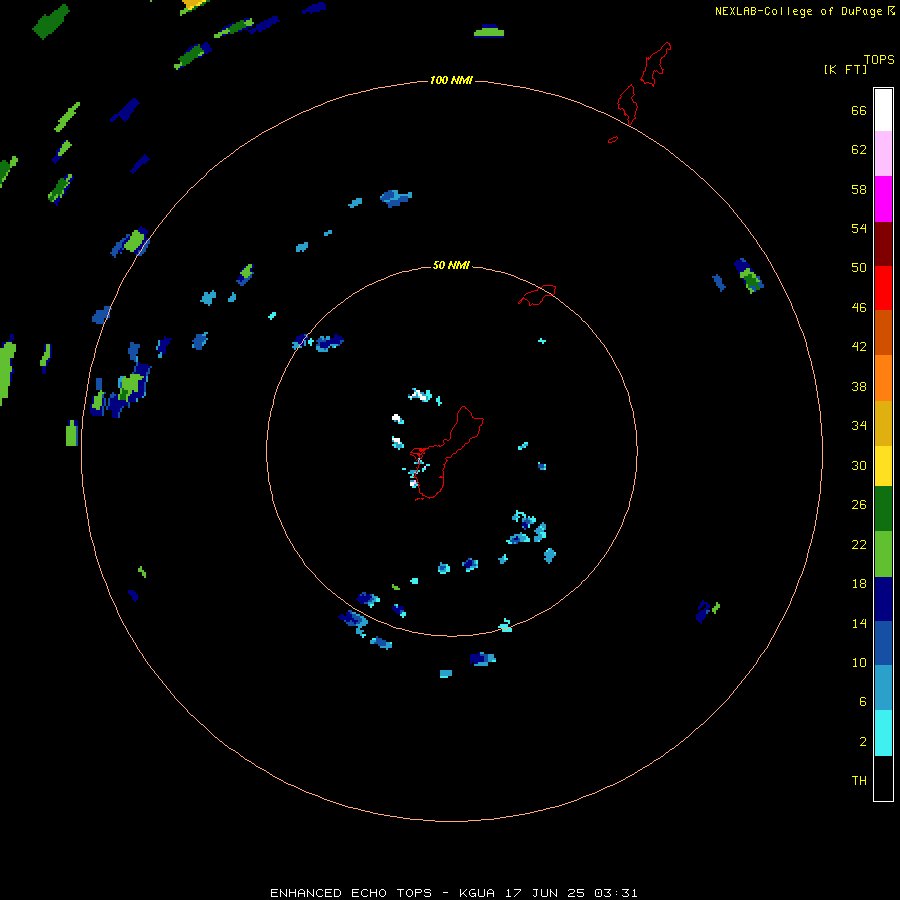
Task: Click the navy blue legend swatch
Action: (883, 599)
